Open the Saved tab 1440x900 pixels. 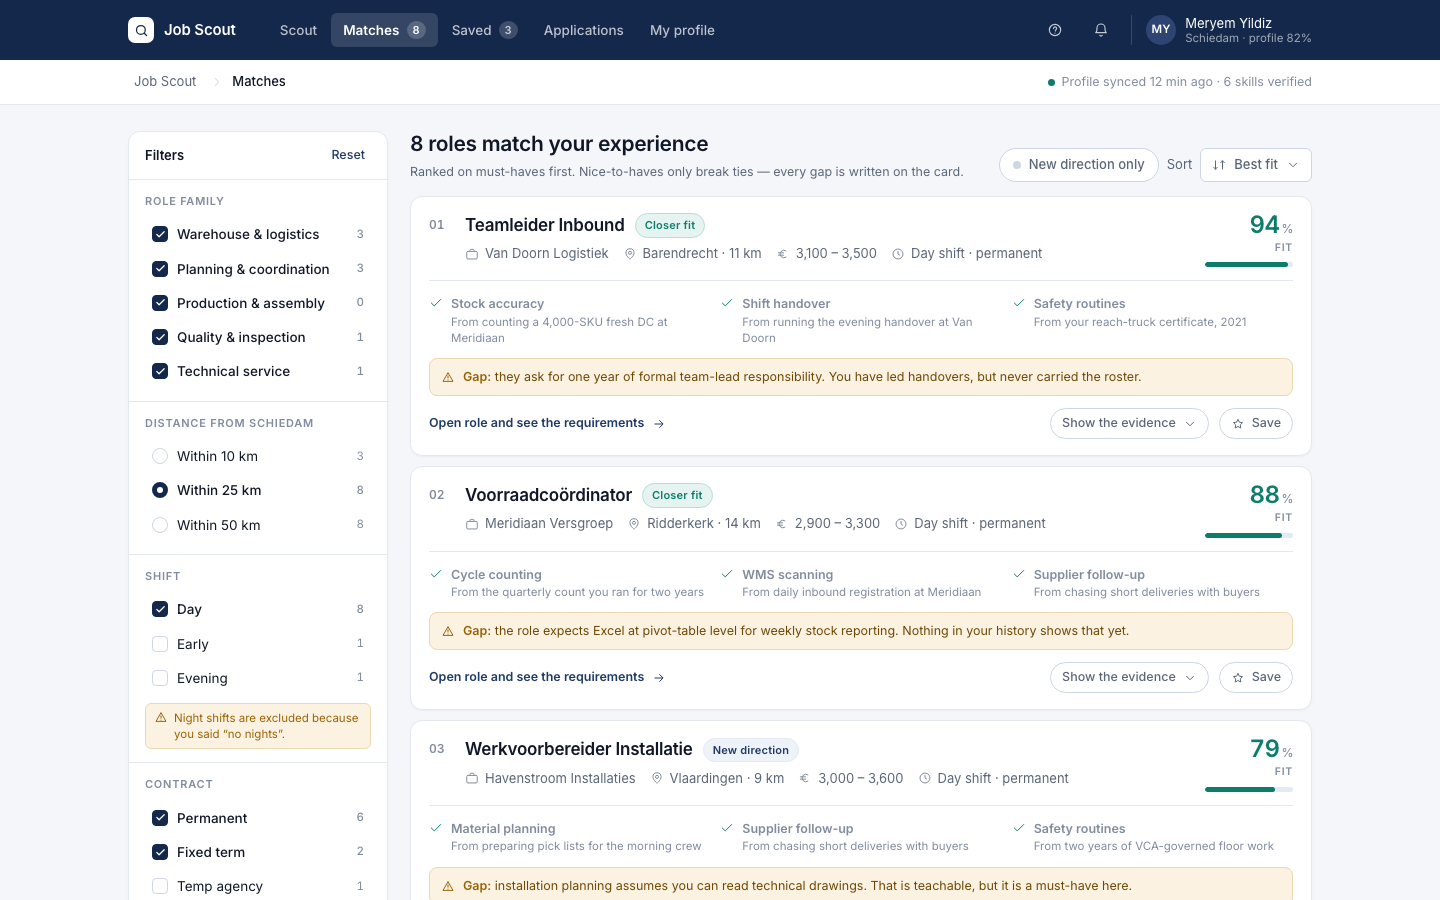484,30
